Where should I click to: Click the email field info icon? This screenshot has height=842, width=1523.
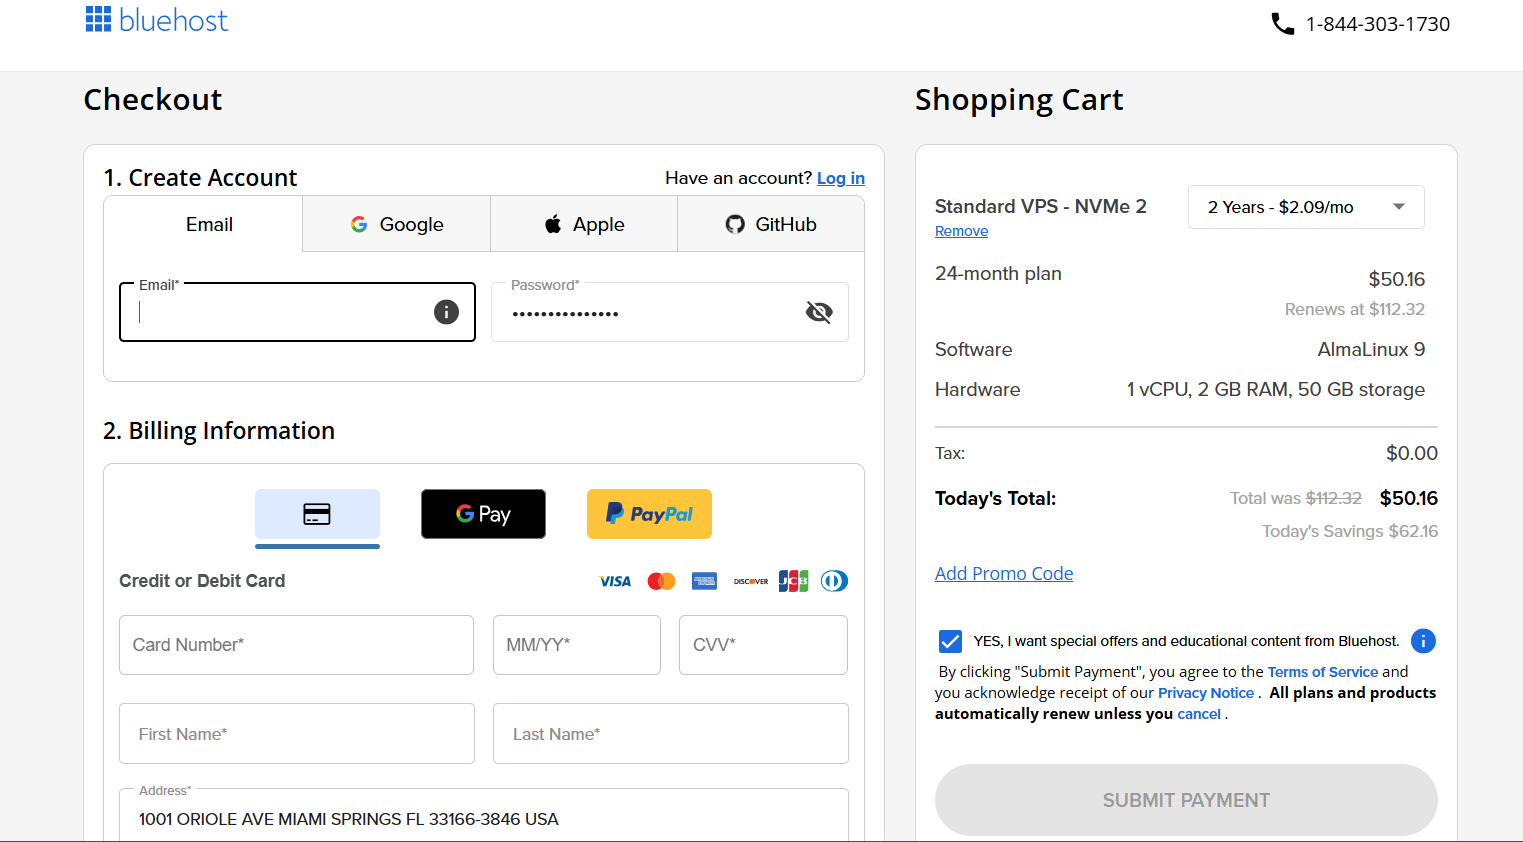click(446, 312)
